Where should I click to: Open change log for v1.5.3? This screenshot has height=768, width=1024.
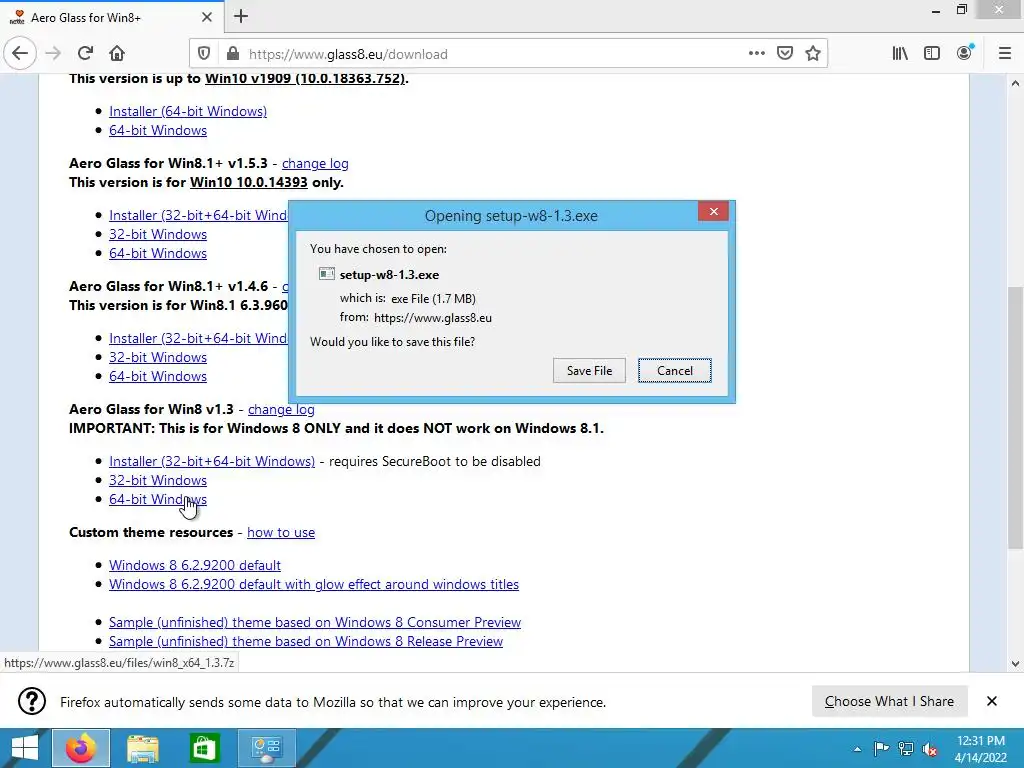point(315,163)
